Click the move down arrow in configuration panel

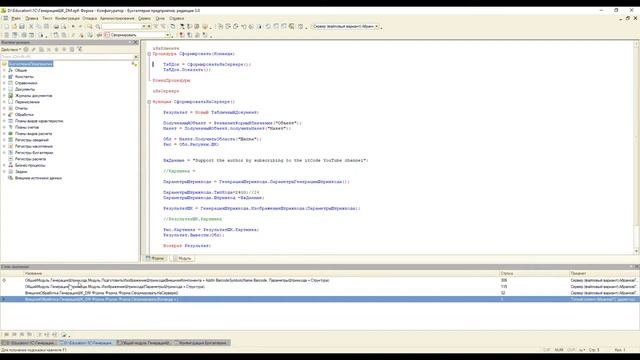(x=64, y=49)
